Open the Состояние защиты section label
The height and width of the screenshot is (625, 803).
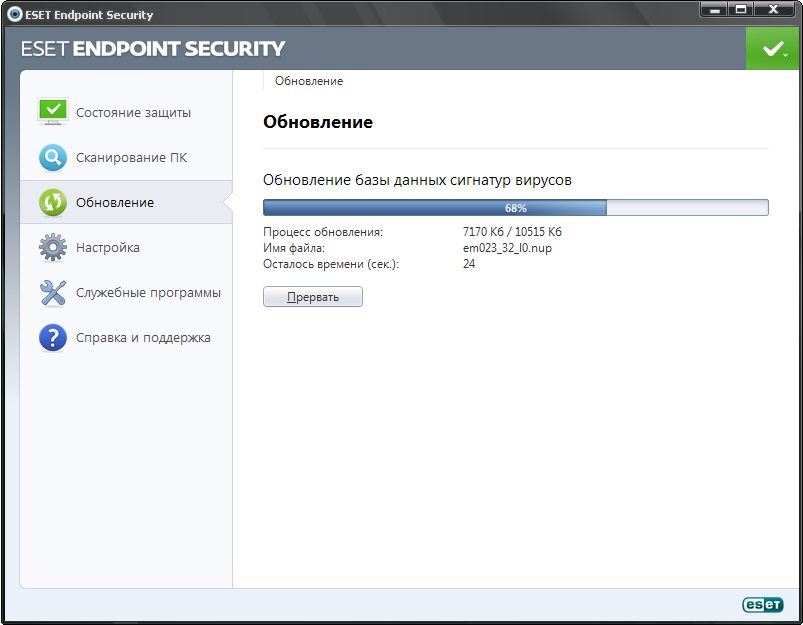click(x=133, y=113)
